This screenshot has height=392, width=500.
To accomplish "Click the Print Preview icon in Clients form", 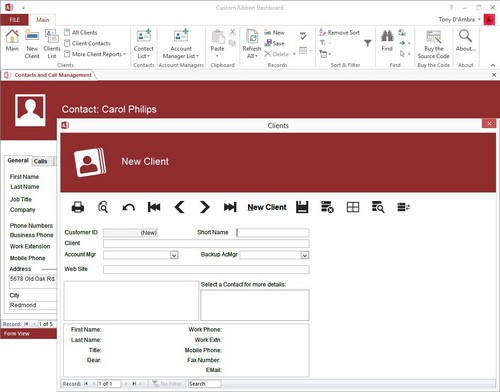I will [103, 207].
